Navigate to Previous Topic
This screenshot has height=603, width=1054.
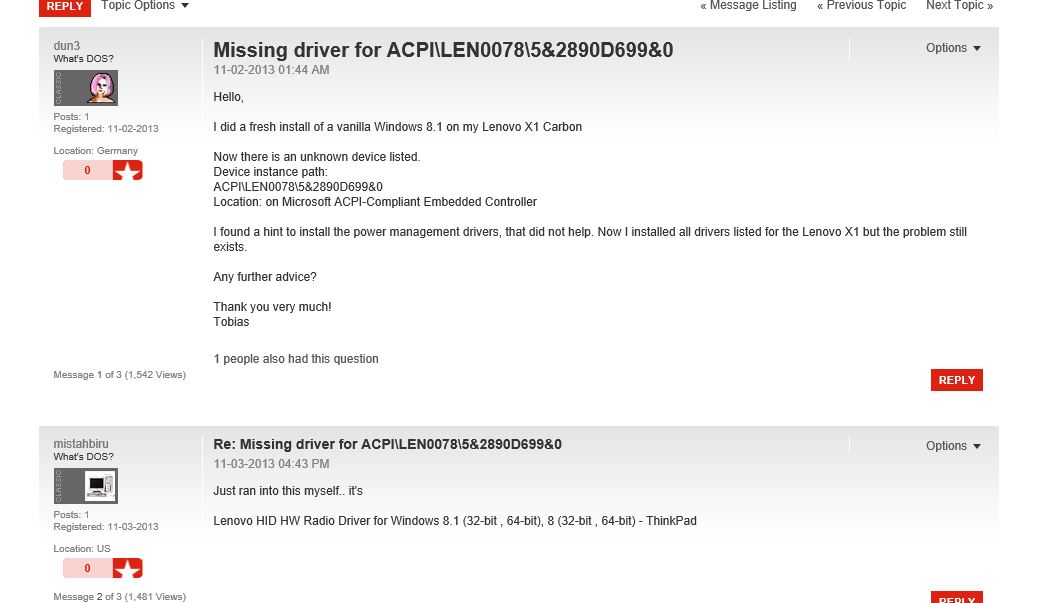click(x=861, y=6)
